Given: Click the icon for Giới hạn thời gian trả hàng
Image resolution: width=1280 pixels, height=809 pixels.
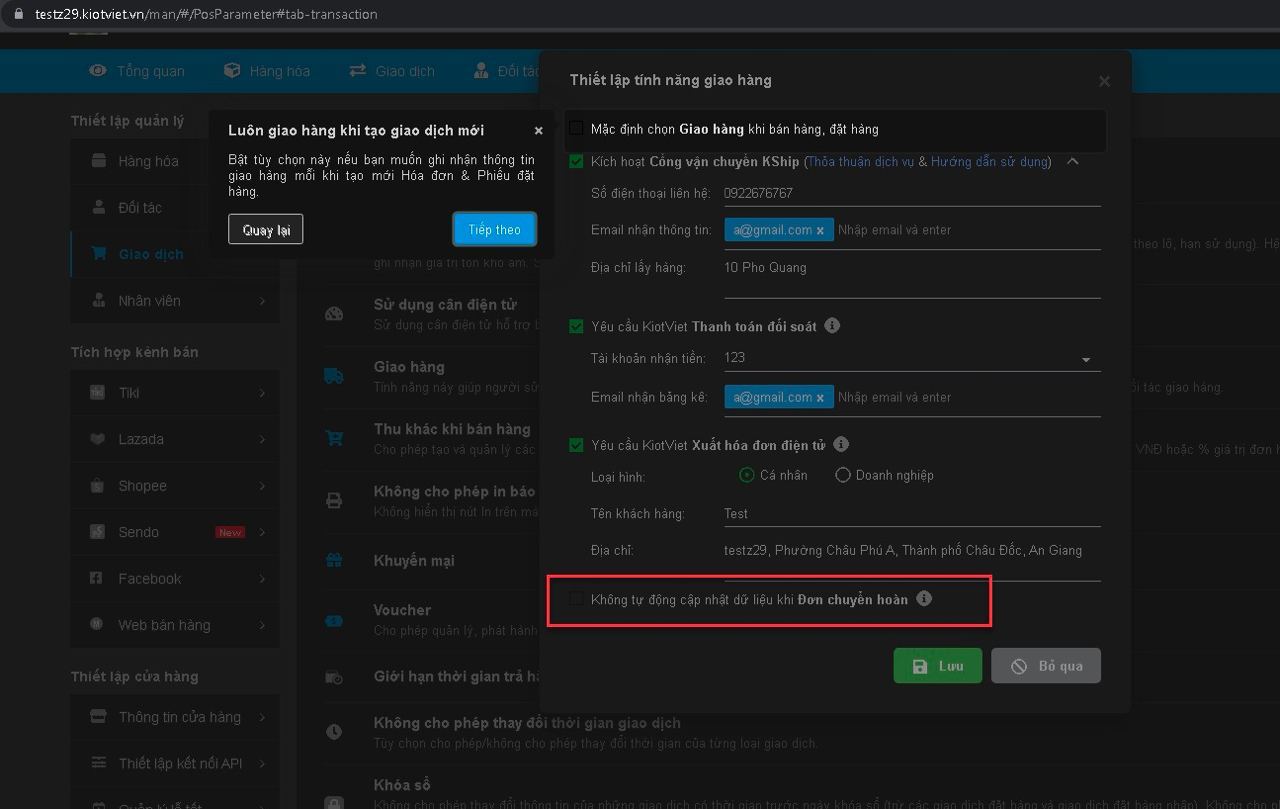Looking at the screenshot, I should [x=334, y=677].
